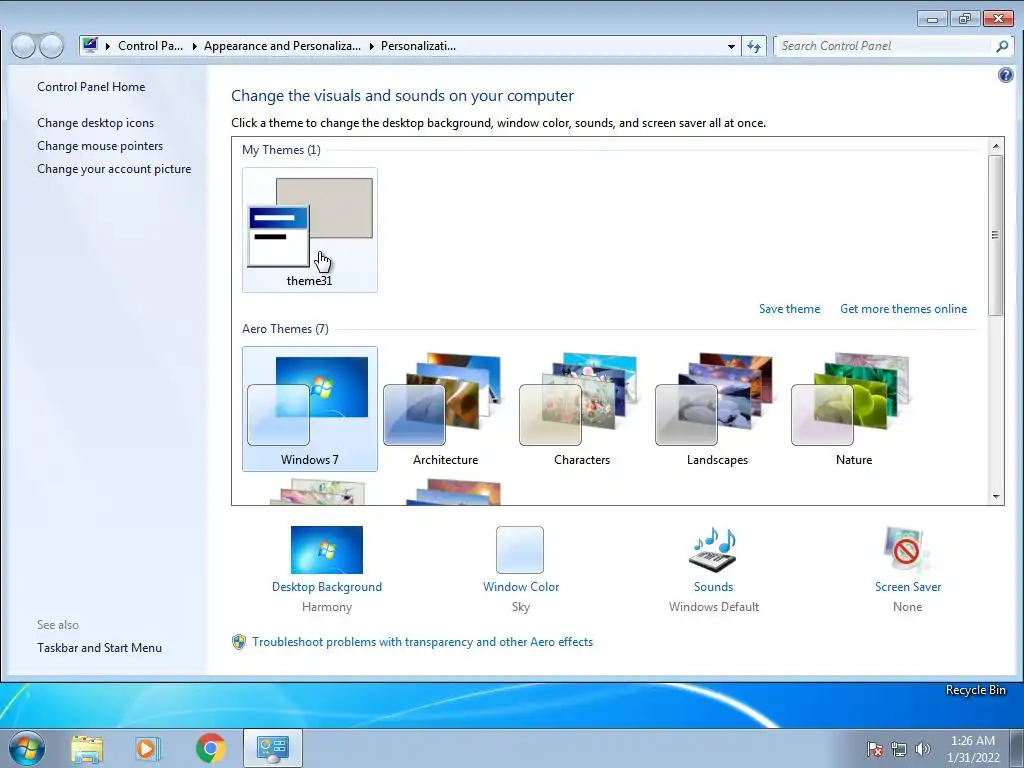Image resolution: width=1024 pixels, height=768 pixels.
Task: Click the Refresh button in address bar
Action: (754, 46)
